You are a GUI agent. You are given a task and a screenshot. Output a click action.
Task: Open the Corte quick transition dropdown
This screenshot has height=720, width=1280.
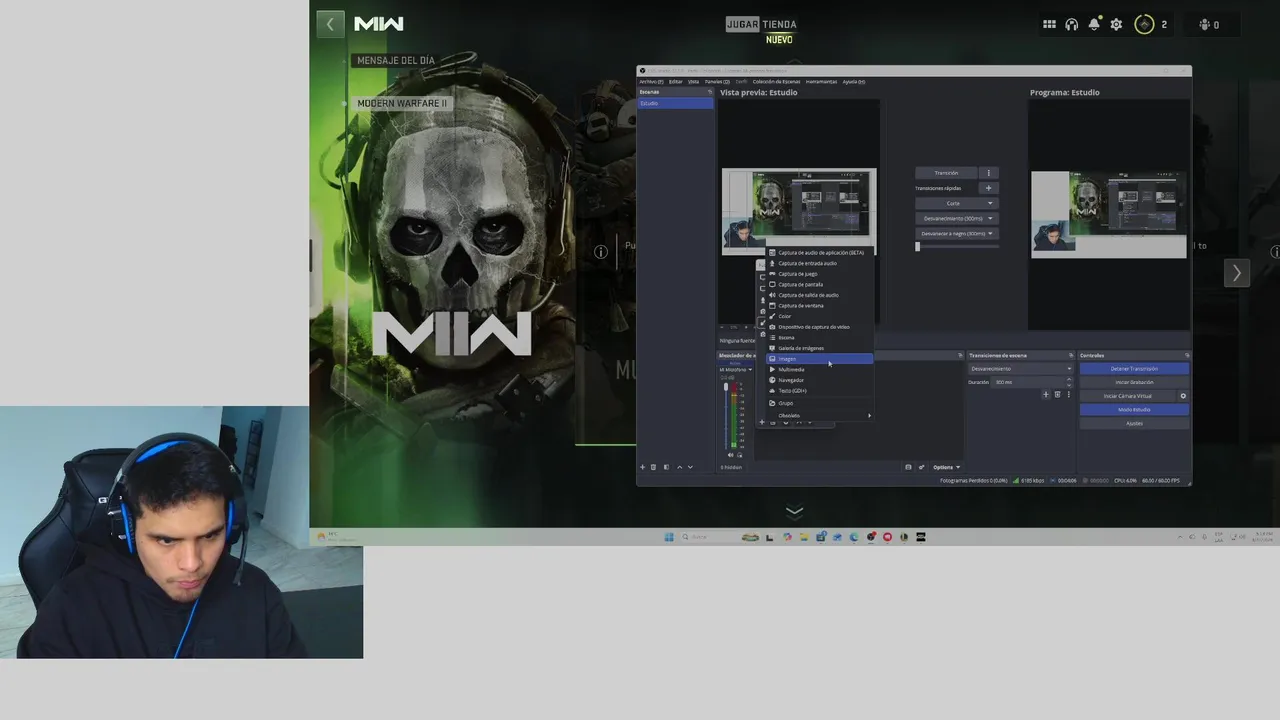(x=957, y=203)
